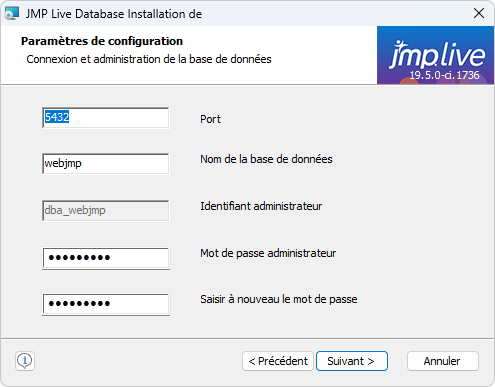This screenshot has width=495, height=387.
Task: Click the "Saisir à nouveau le mot de passe" label
Action: click(279, 299)
